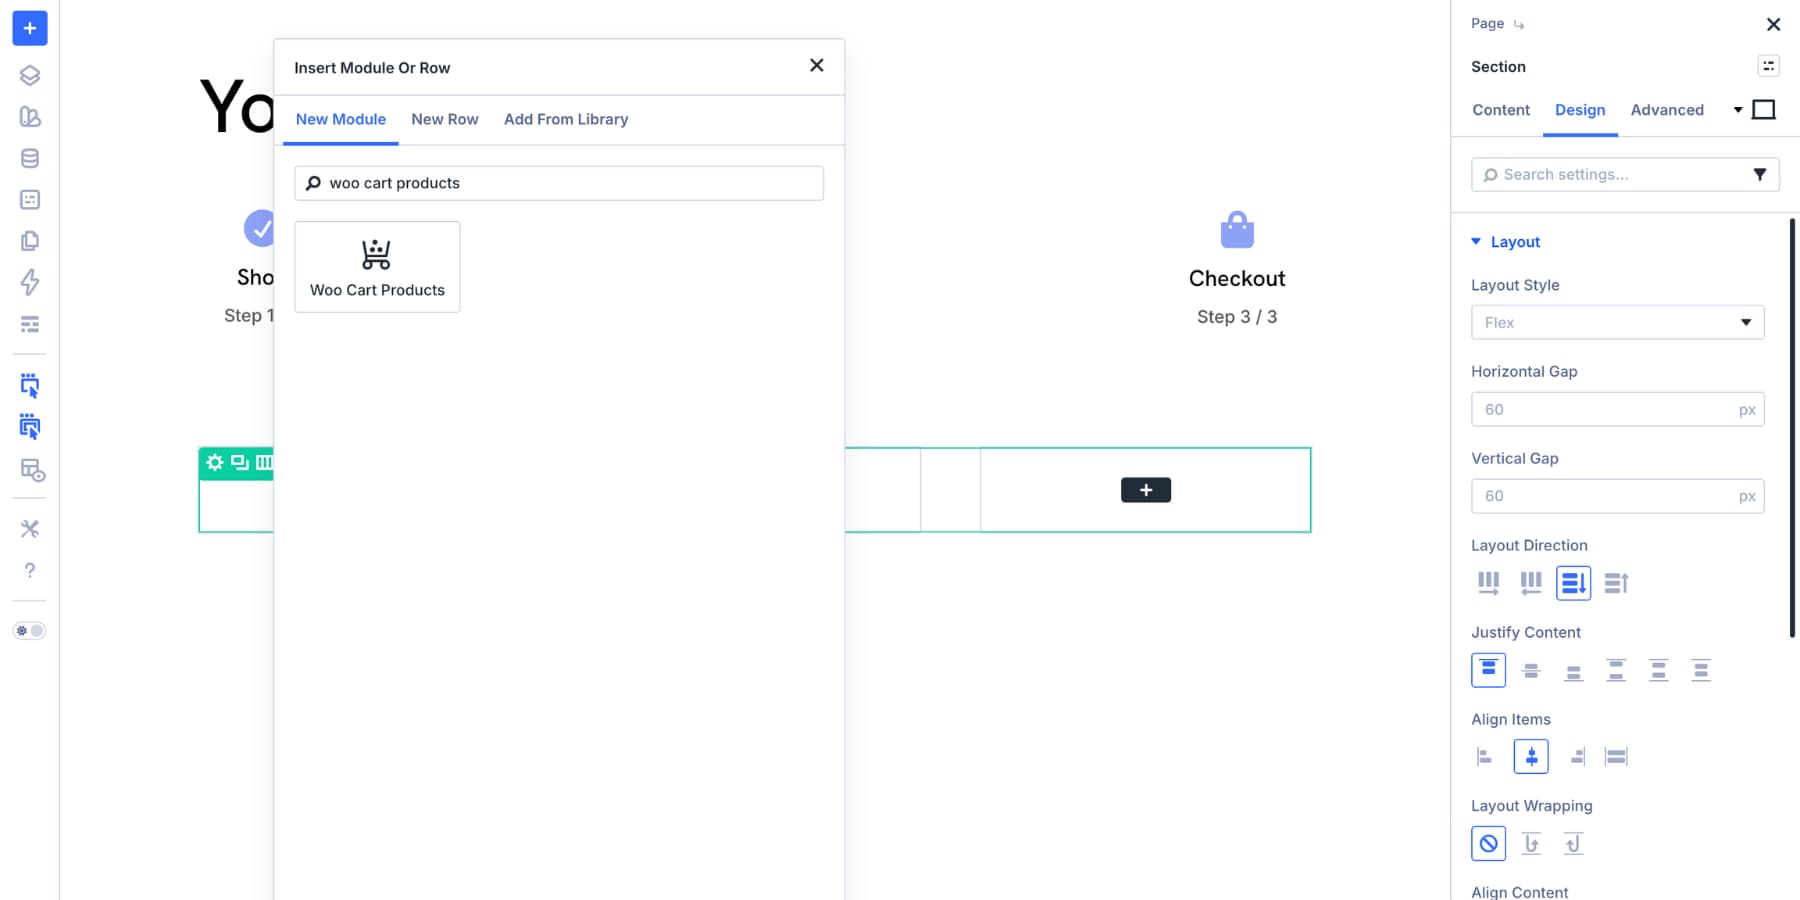Set Justify Content to center
Image resolution: width=1800 pixels, height=900 pixels.
click(1531, 670)
